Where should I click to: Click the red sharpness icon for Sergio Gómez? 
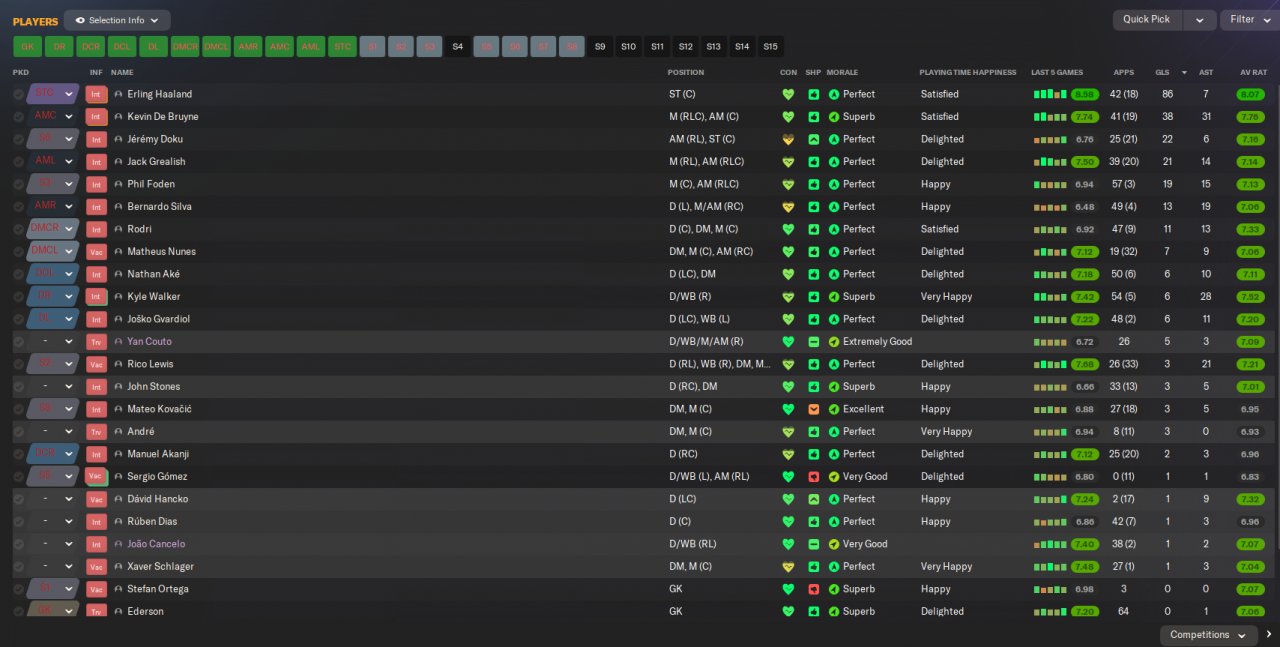(814, 477)
